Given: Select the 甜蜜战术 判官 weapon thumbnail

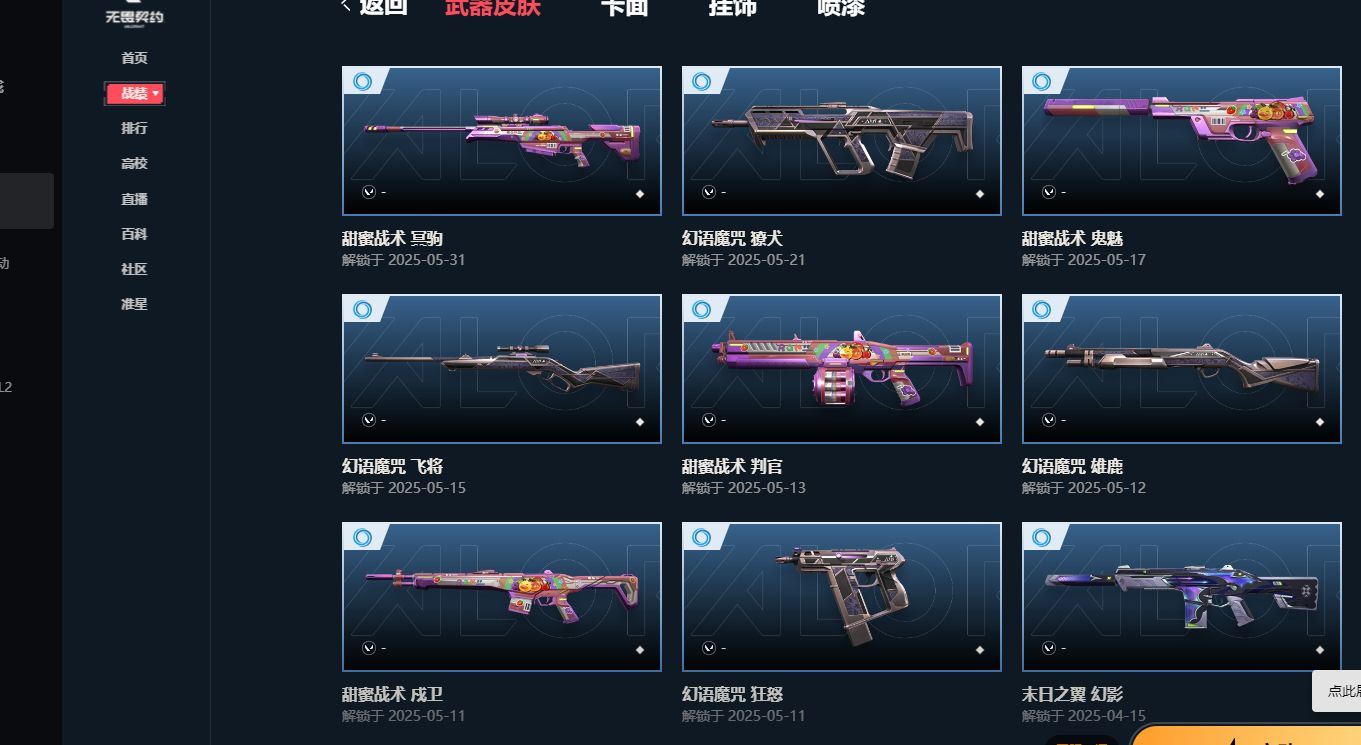Looking at the screenshot, I should [x=842, y=369].
